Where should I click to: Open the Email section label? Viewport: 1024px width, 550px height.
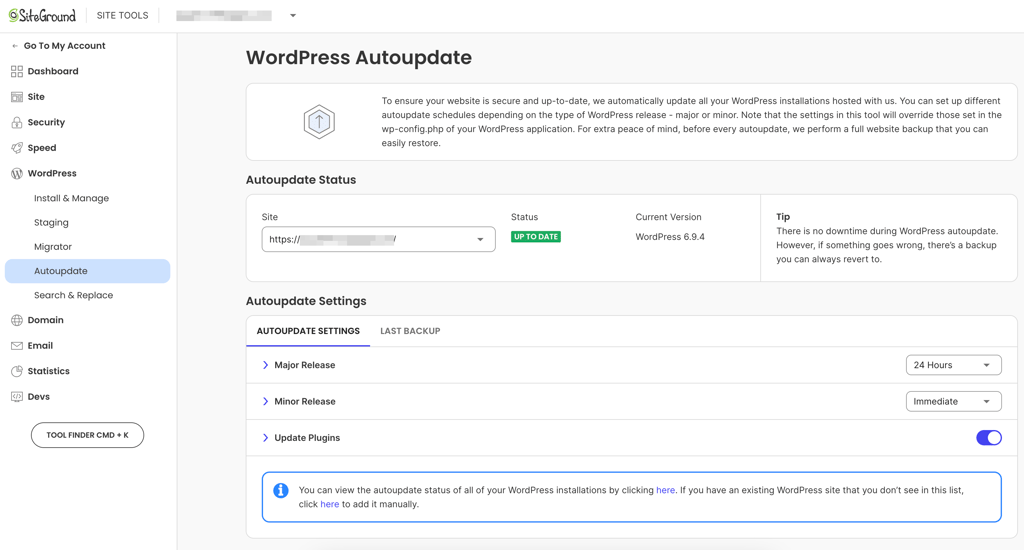(x=40, y=346)
